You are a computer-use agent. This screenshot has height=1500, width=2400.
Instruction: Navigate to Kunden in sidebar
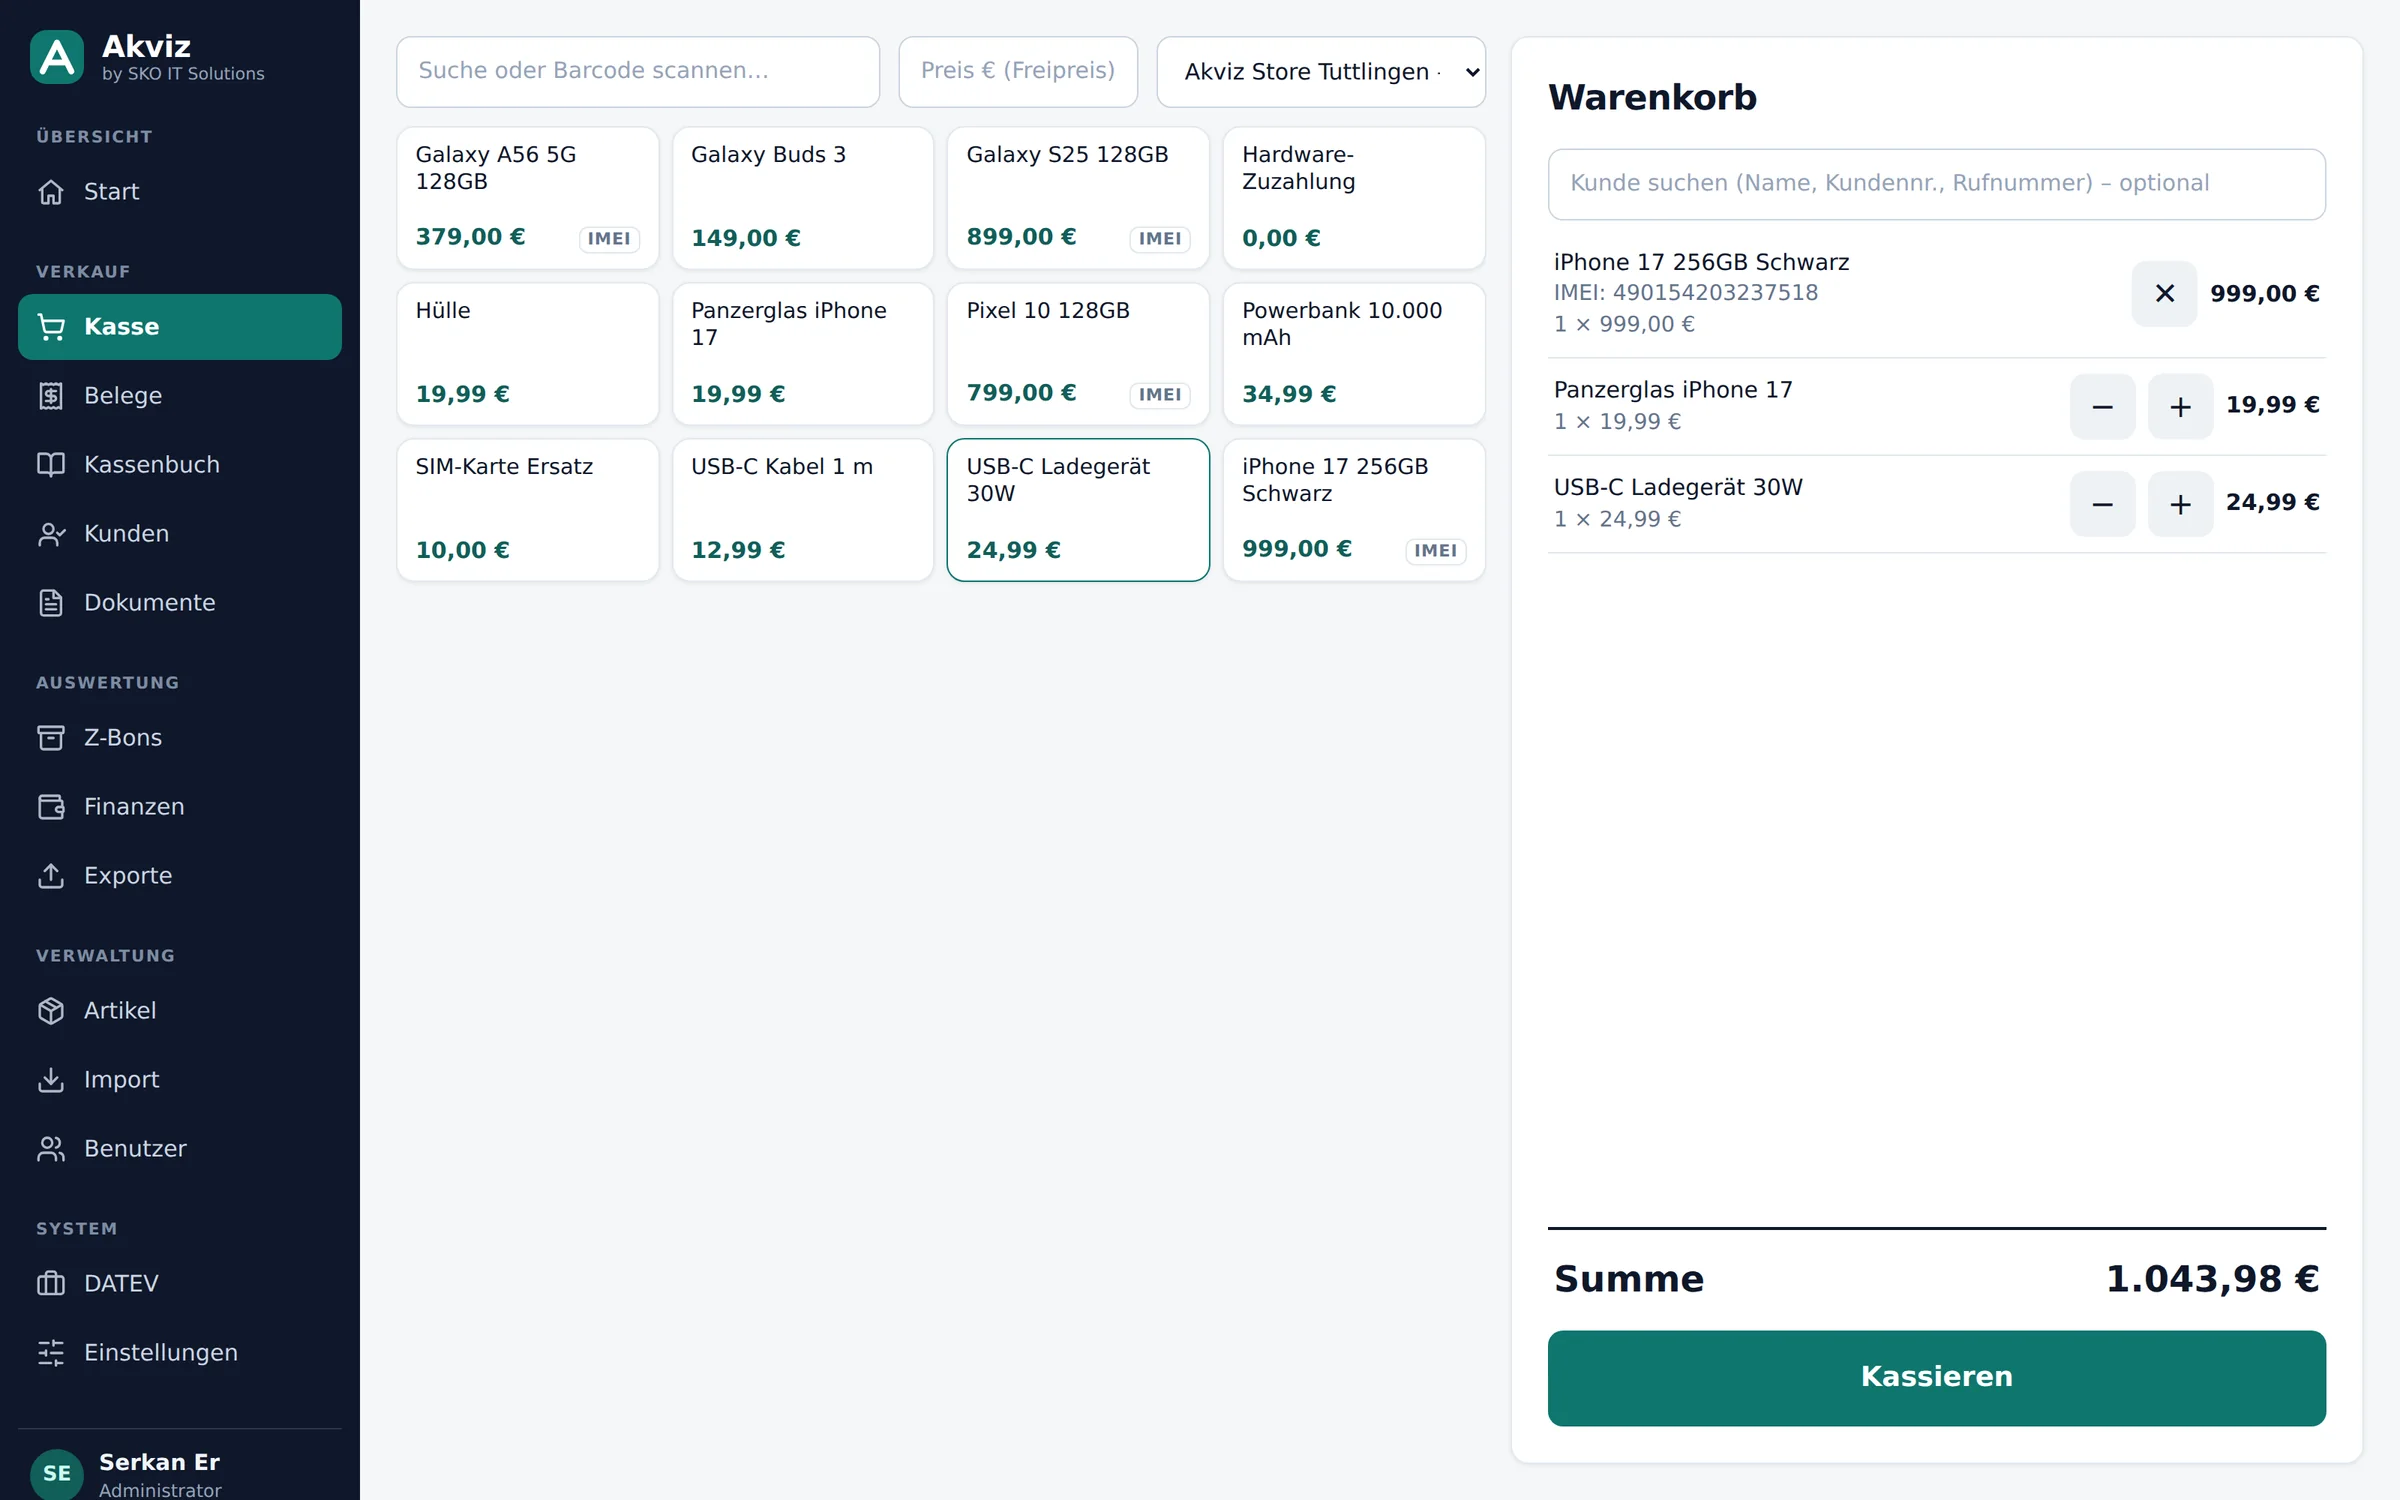click(x=180, y=533)
